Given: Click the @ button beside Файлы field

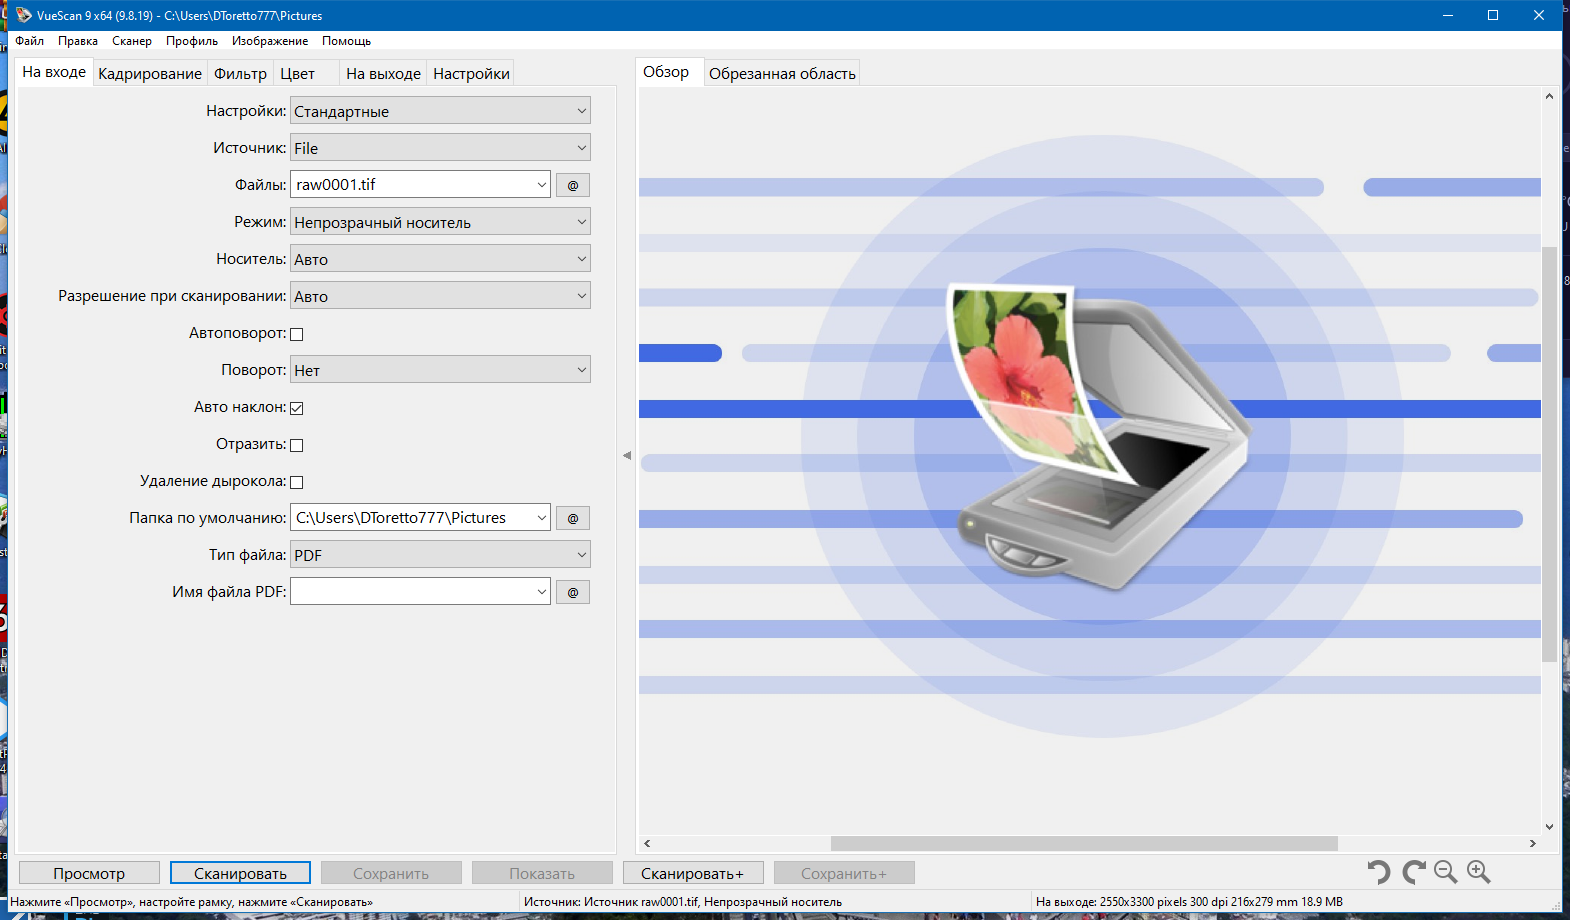Looking at the screenshot, I should 573,185.
